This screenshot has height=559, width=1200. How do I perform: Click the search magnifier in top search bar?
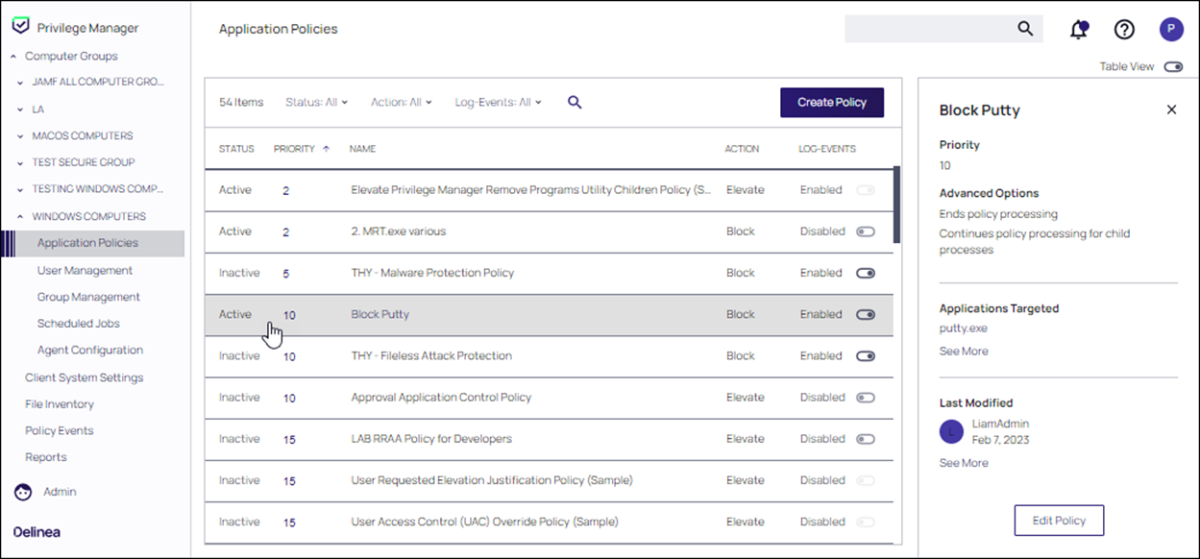point(1025,28)
